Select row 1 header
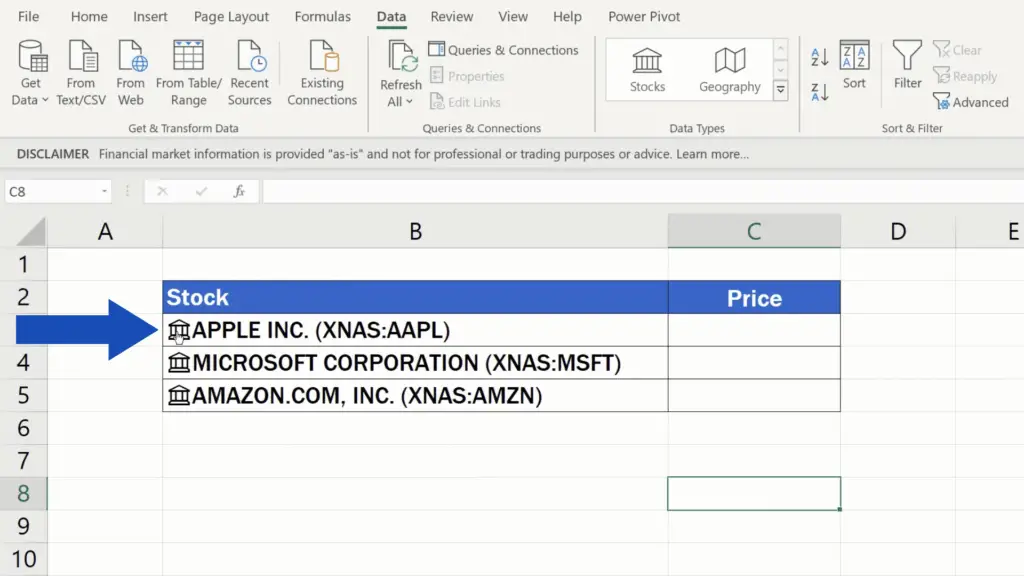The image size is (1024, 576). click(24, 264)
